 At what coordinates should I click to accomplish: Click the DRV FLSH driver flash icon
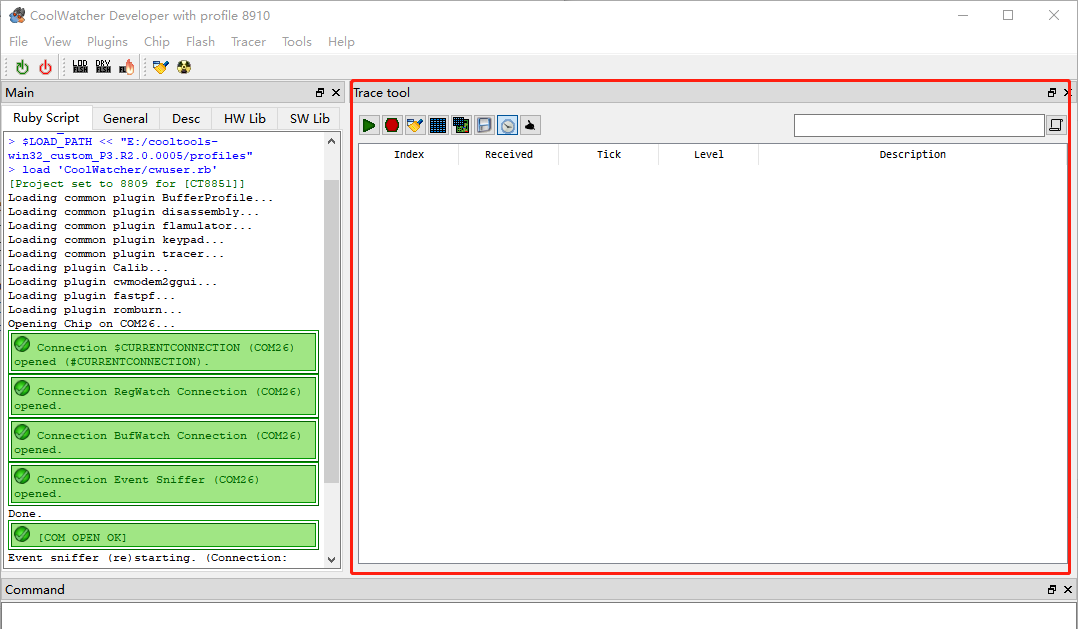[103, 67]
